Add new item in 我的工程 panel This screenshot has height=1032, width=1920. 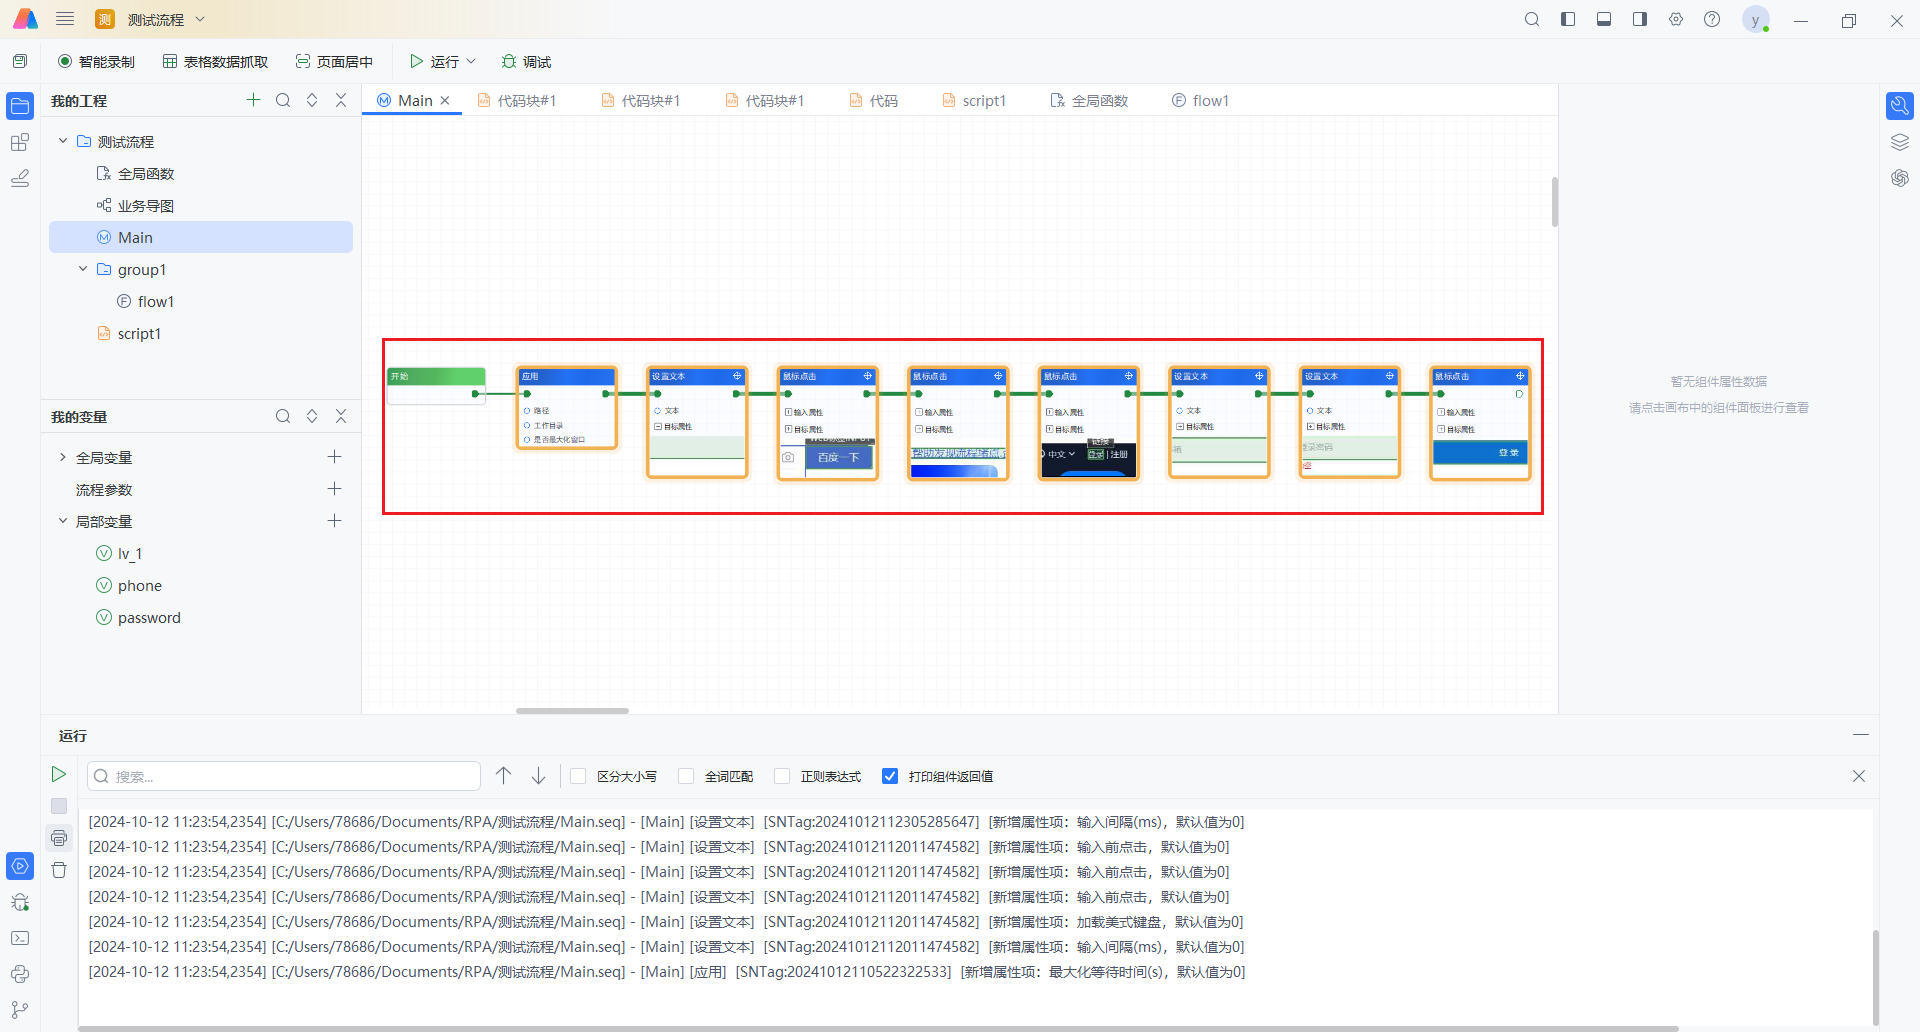[x=253, y=100]
